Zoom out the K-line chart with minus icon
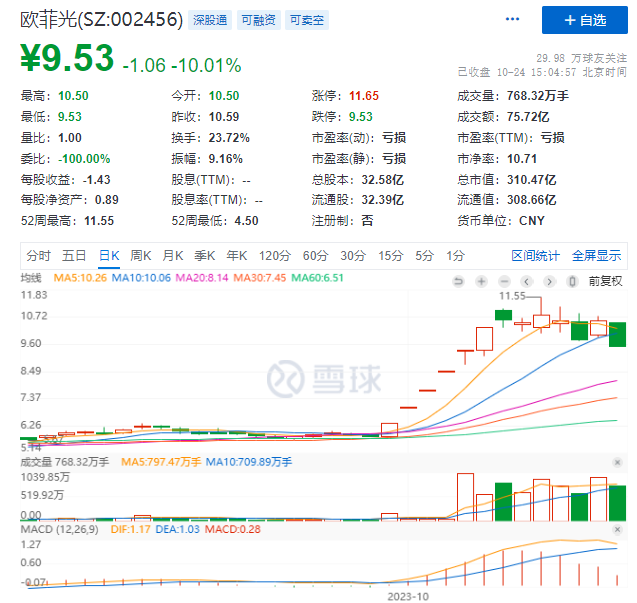 coord(504,281)
